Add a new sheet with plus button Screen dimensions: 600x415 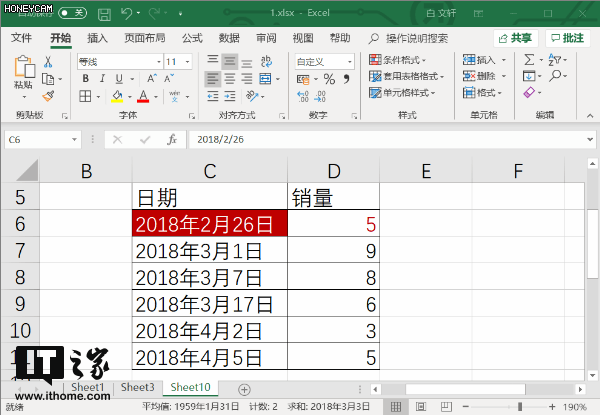pyautogui.click(x=244, y=390)
